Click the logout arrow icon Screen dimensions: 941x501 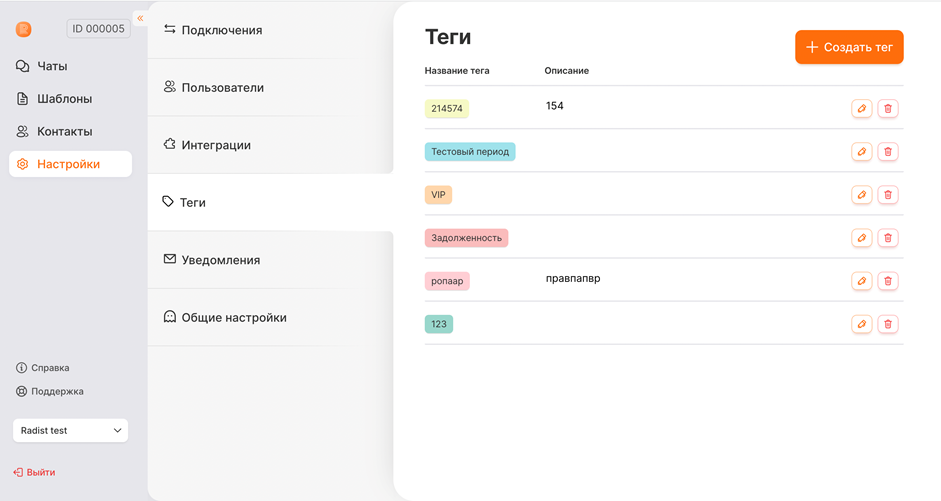pos(18,472)
